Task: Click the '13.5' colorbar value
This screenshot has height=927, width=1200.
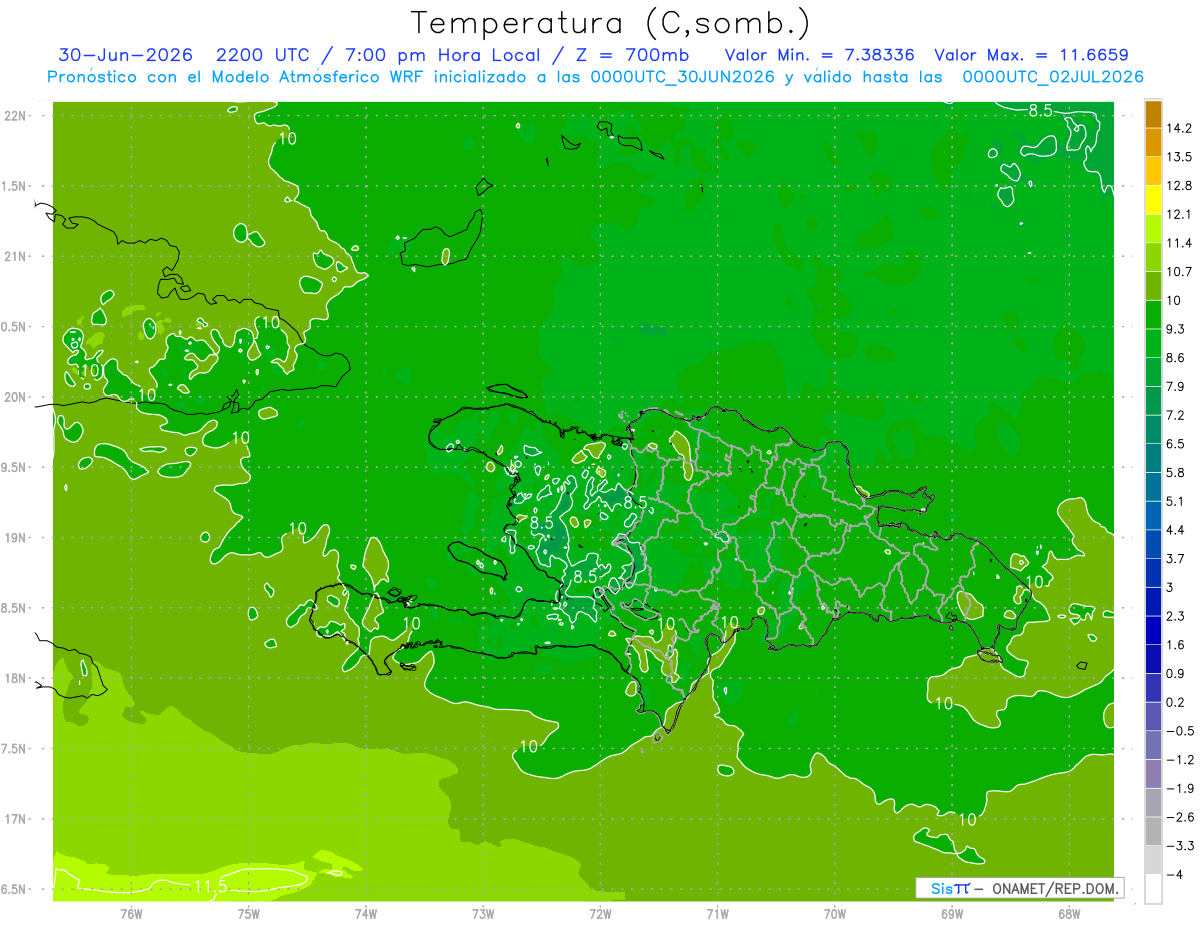Action: coord(1180,157)
